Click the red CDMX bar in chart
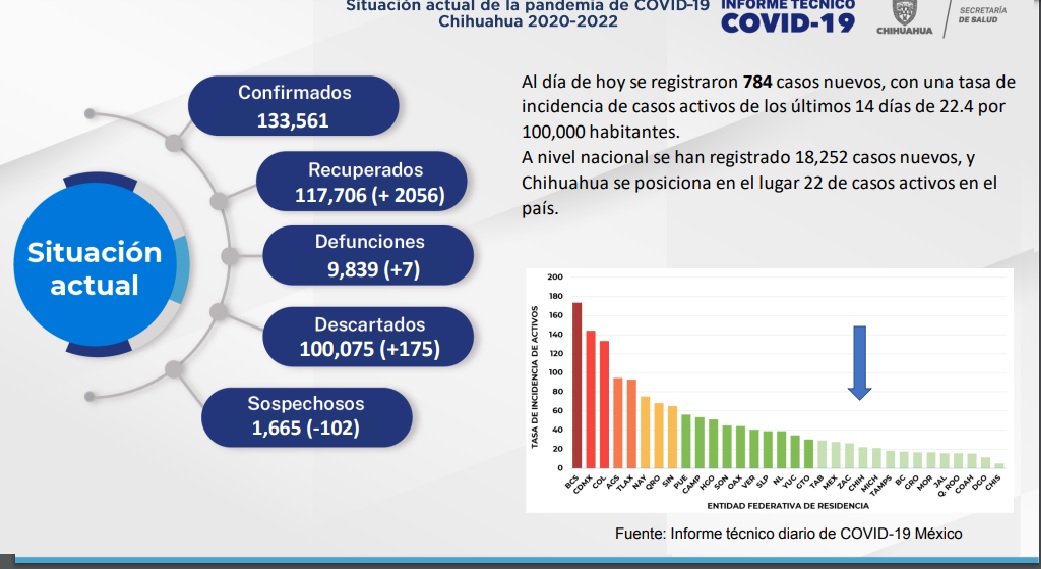Screen dimensions: 1041x569 [x=590, y=399]
